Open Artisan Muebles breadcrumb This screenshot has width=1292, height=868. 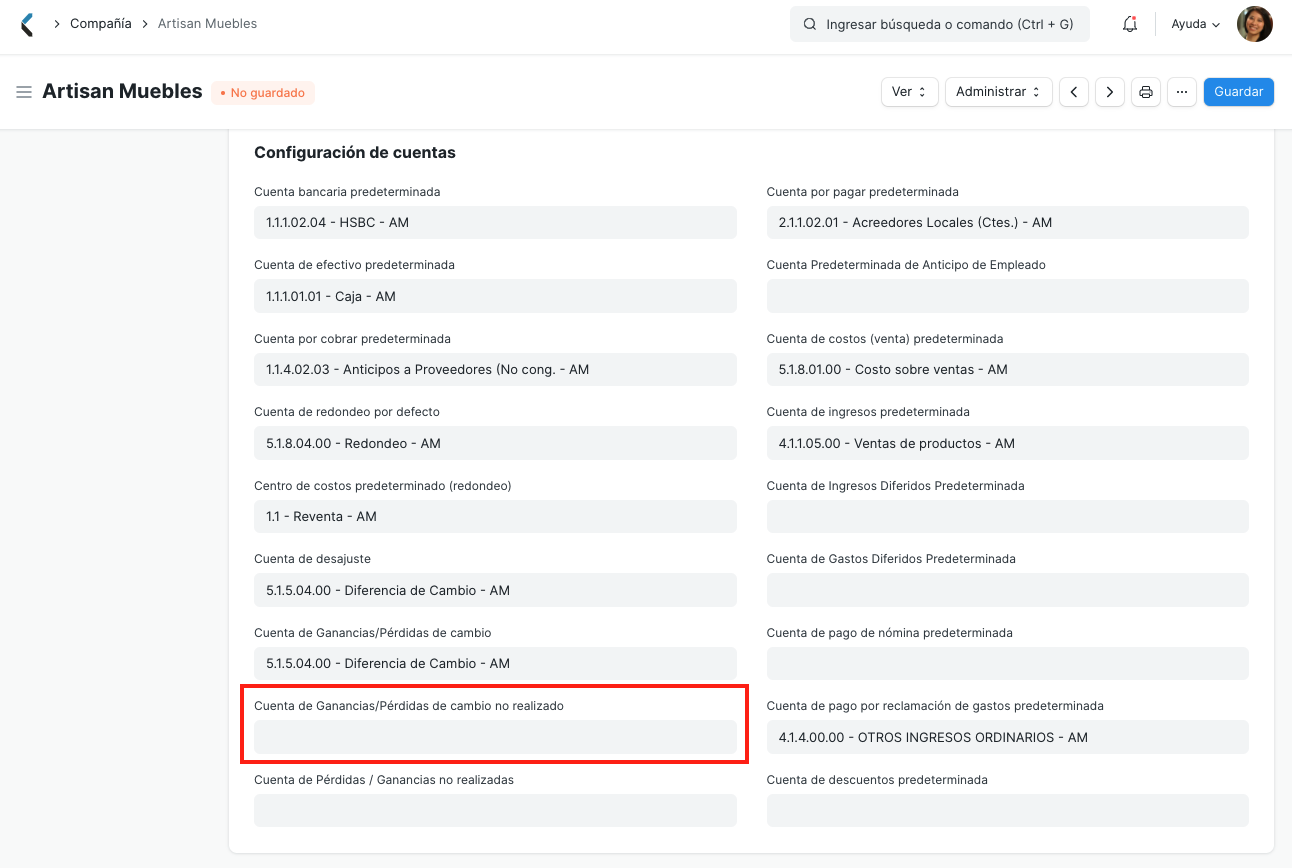click(x=207, y=24)
